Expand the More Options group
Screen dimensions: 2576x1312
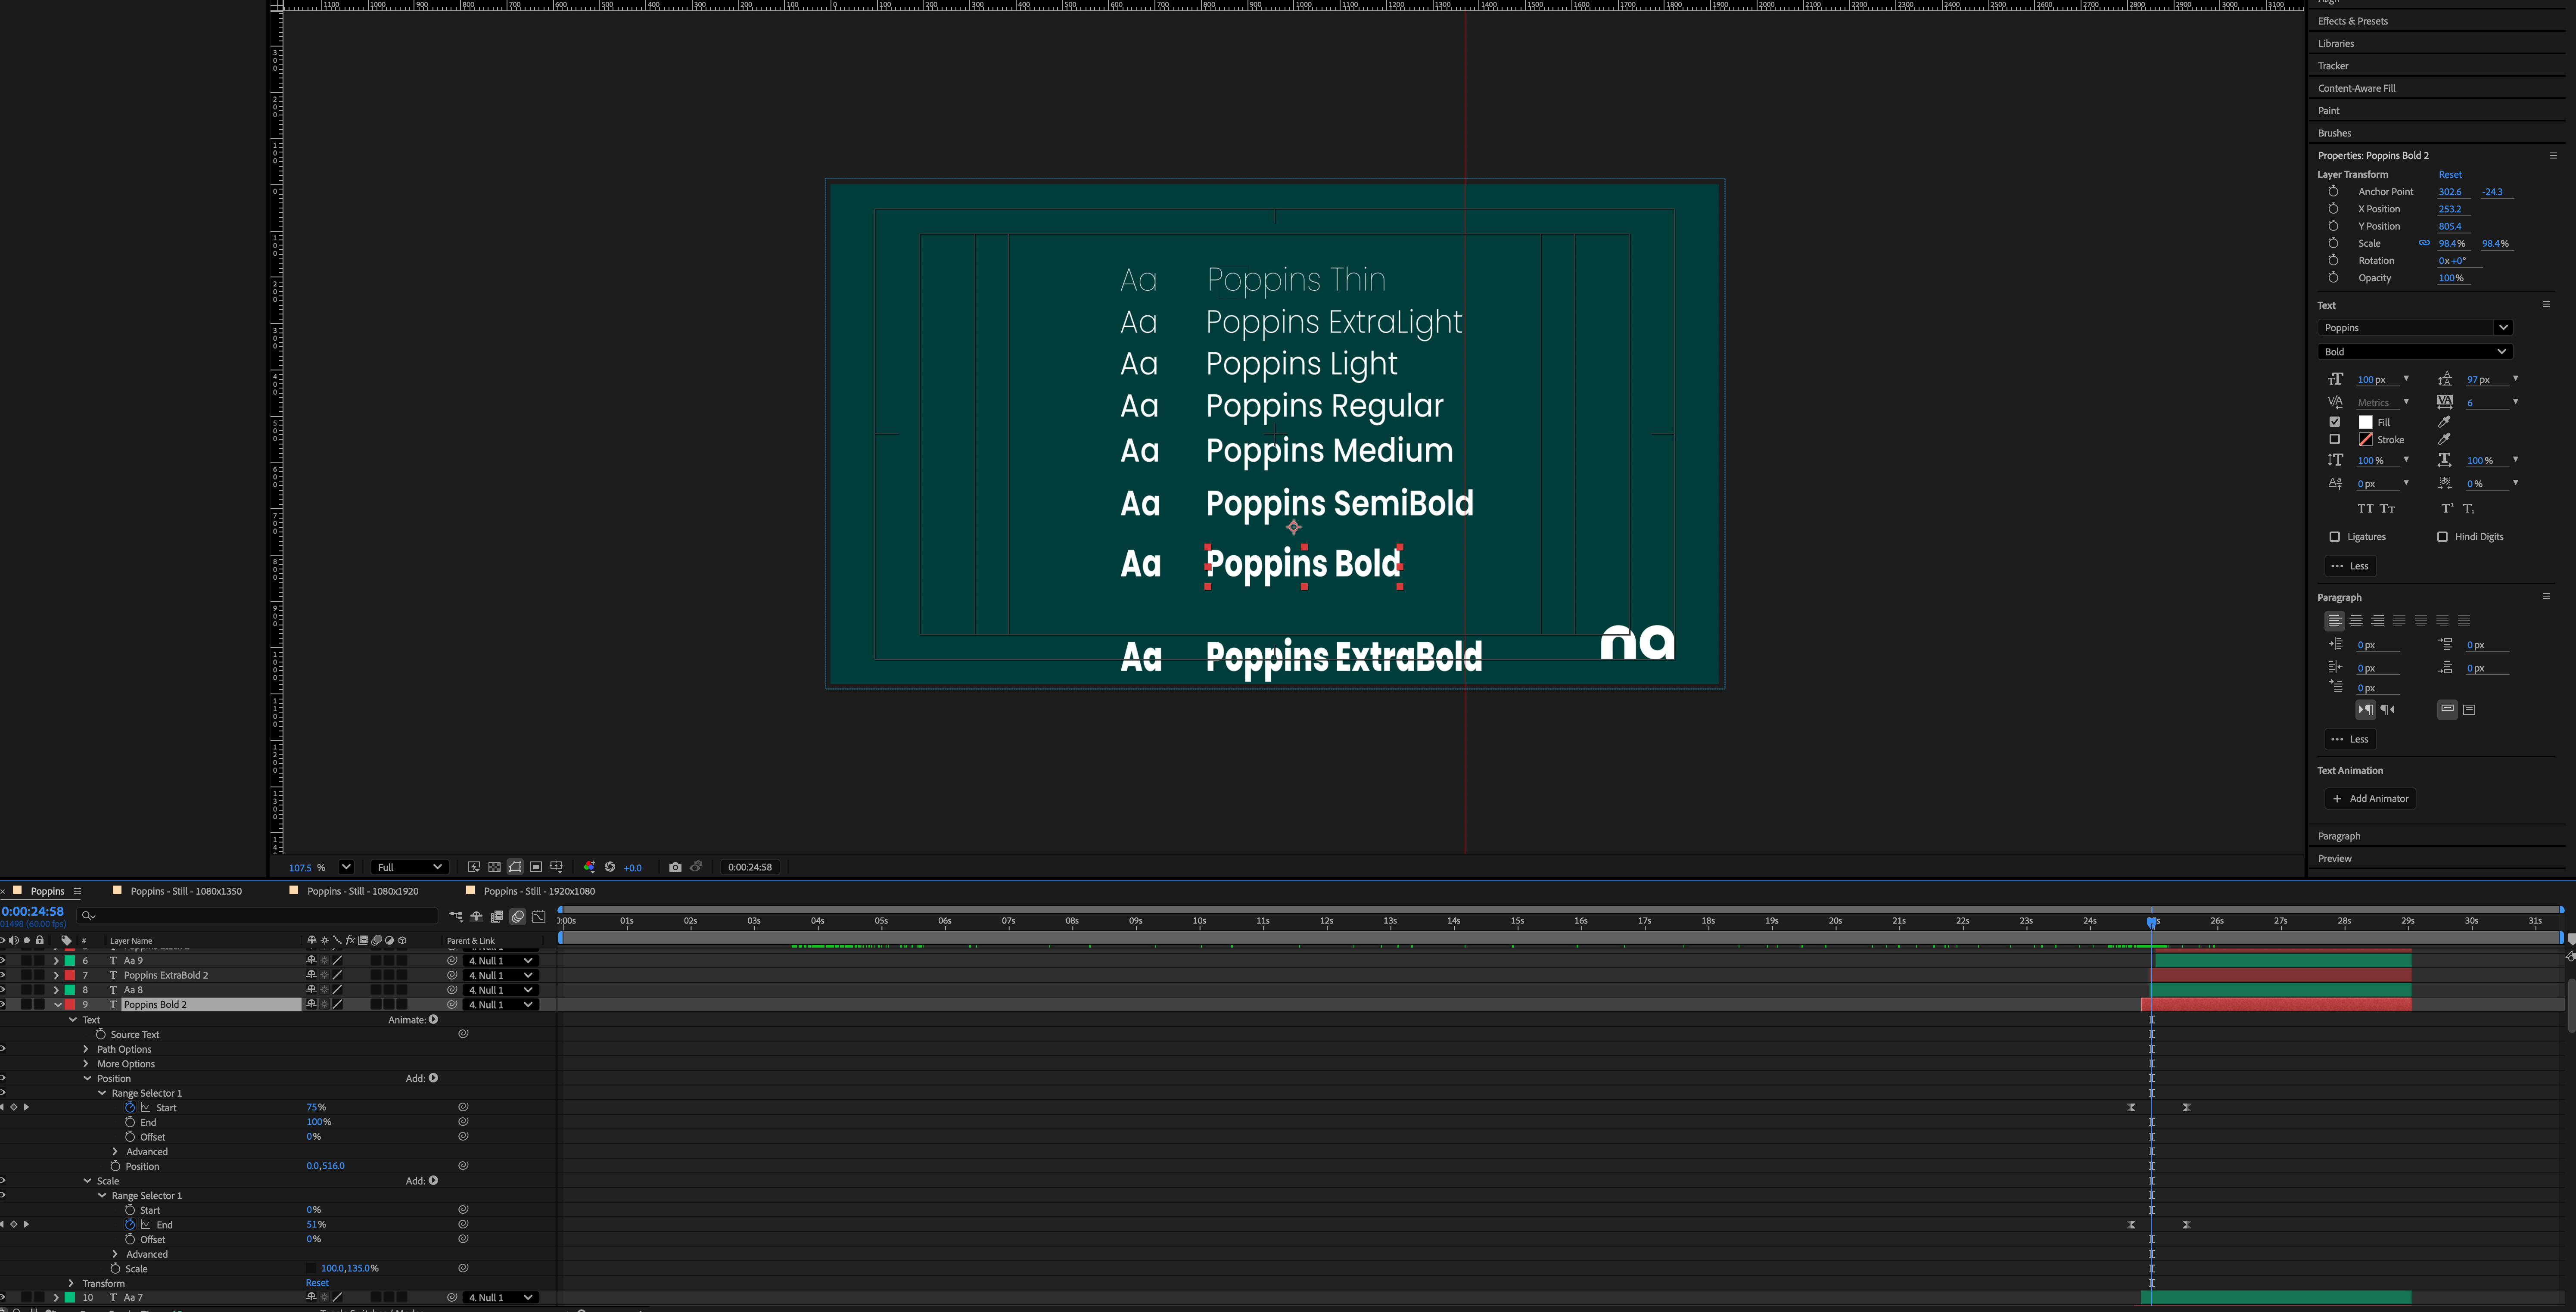tap(86, 1064)
